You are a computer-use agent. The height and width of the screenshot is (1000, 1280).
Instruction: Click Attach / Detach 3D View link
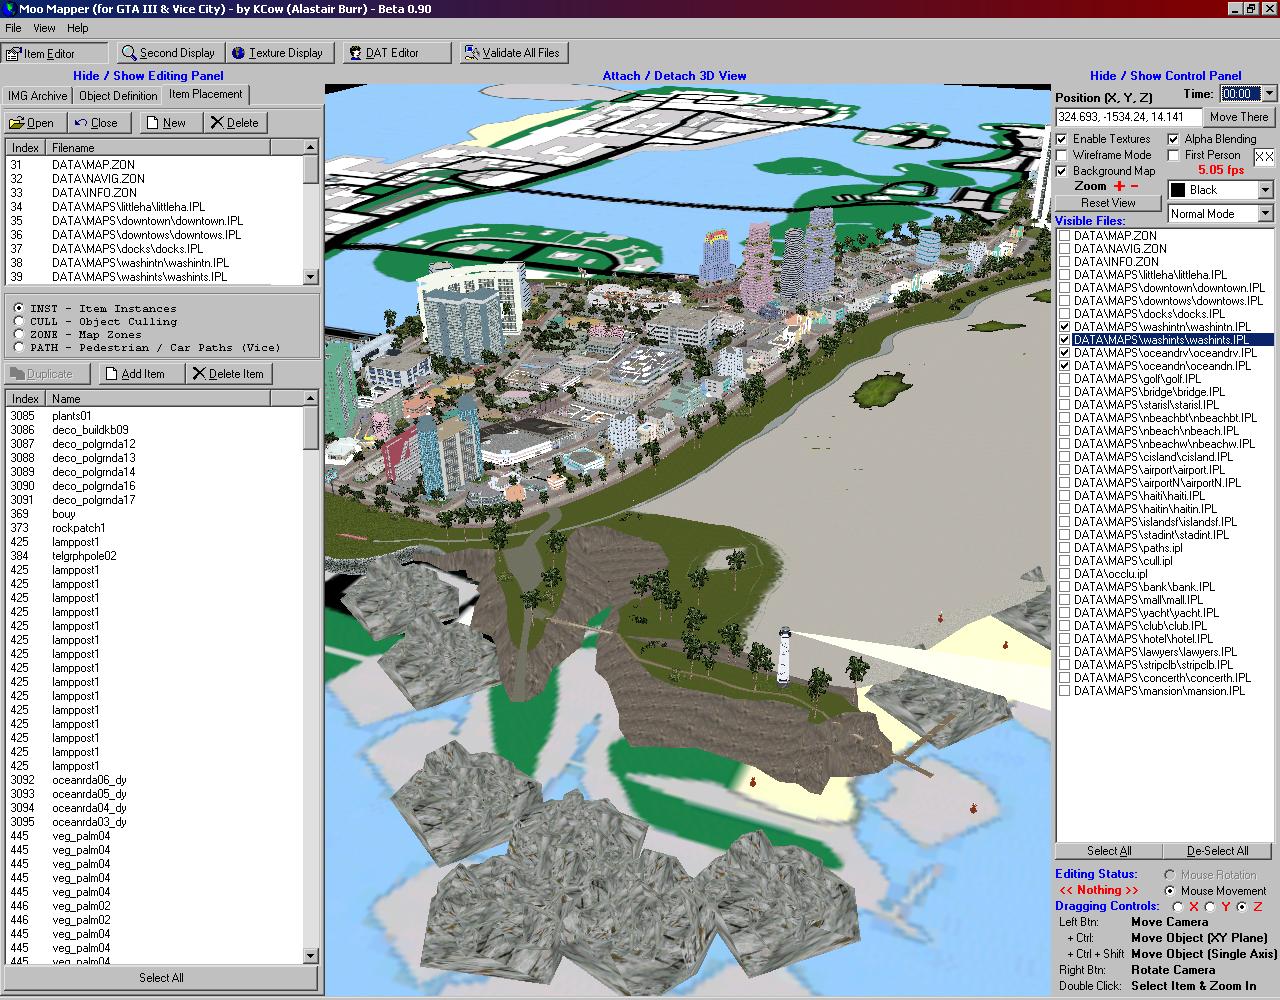tap(674, 76)
